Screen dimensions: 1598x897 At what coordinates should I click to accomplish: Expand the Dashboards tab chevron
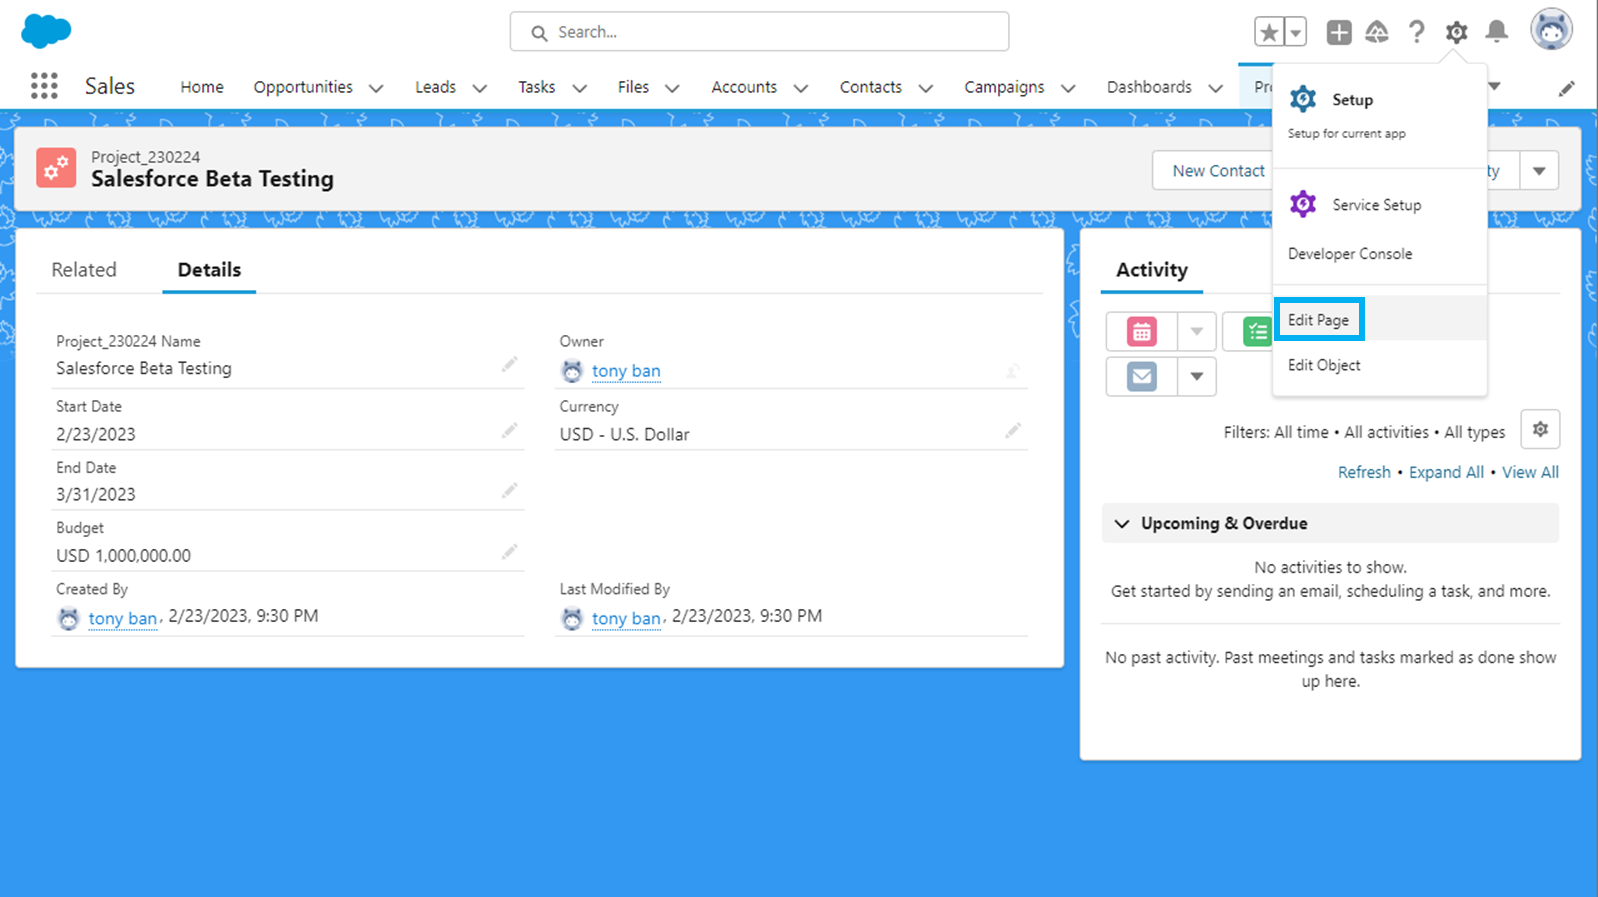[1216, 88]
